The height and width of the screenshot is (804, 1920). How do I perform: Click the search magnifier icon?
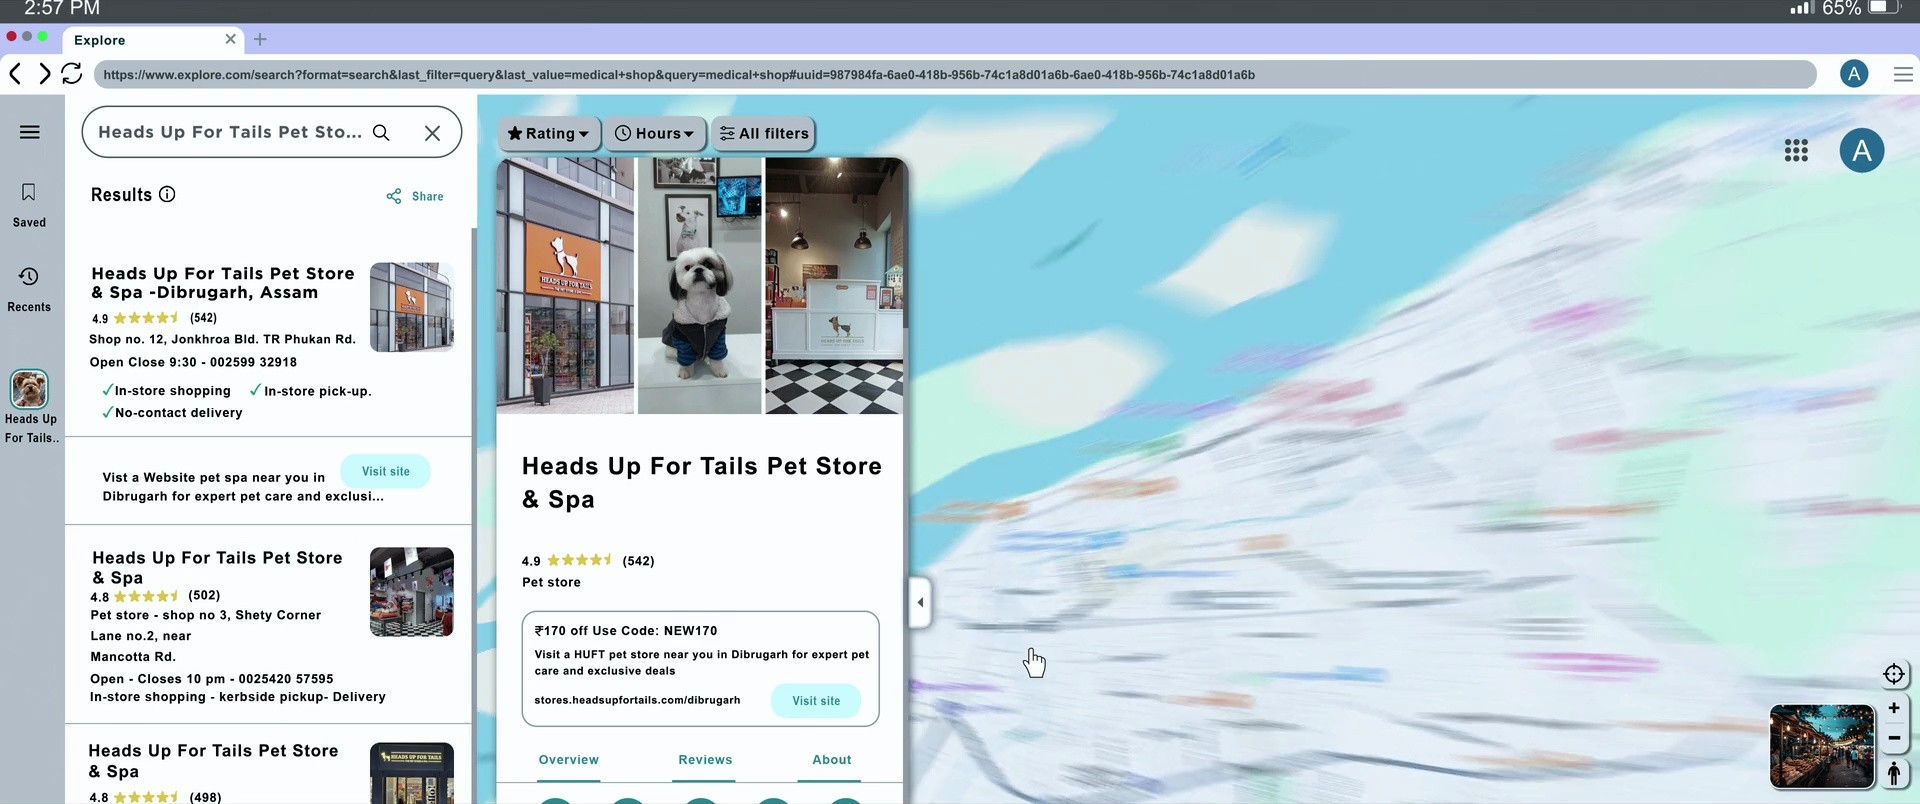pyautogui.click(x=381, y=132)
